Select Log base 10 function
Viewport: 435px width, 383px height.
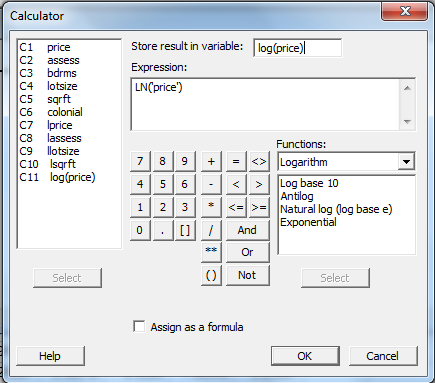click(x=309, y=183)
